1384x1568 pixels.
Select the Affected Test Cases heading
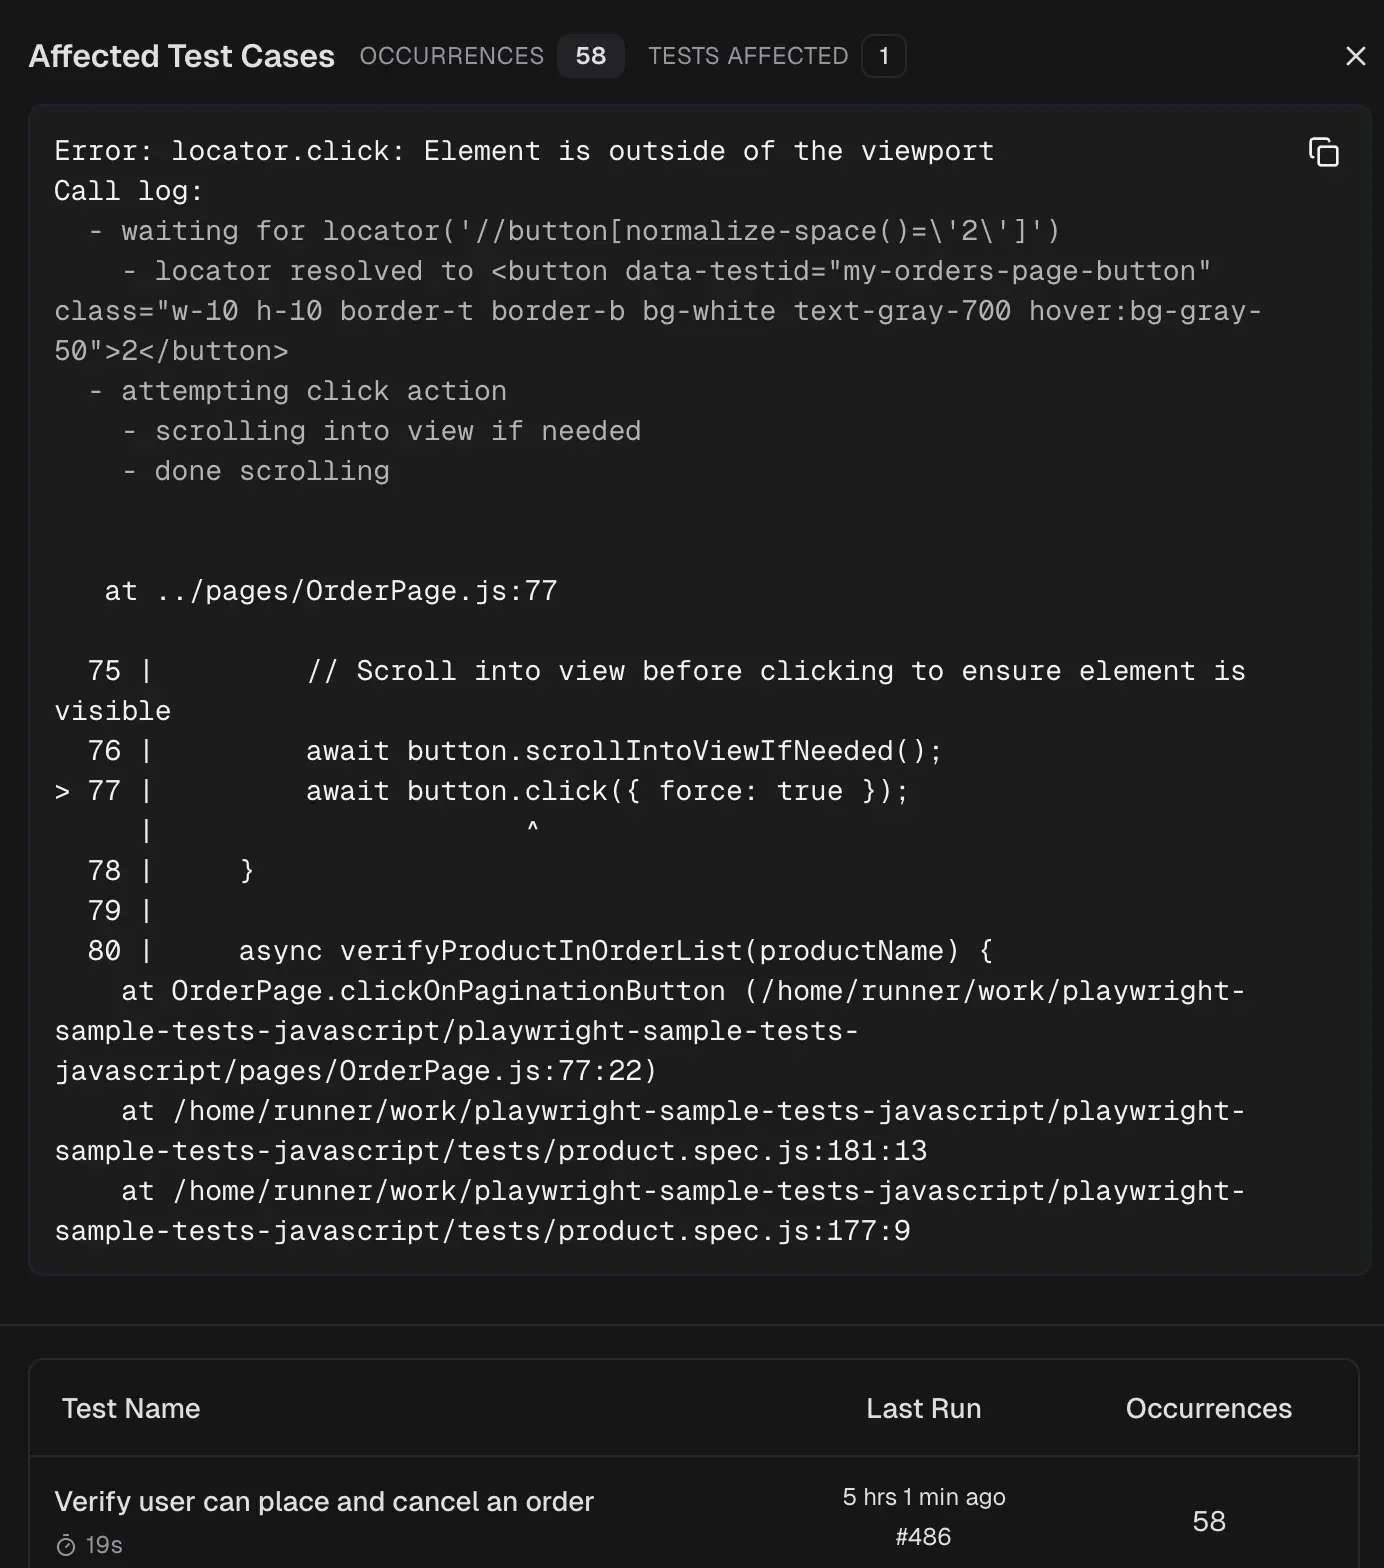[x=181, y=56]
